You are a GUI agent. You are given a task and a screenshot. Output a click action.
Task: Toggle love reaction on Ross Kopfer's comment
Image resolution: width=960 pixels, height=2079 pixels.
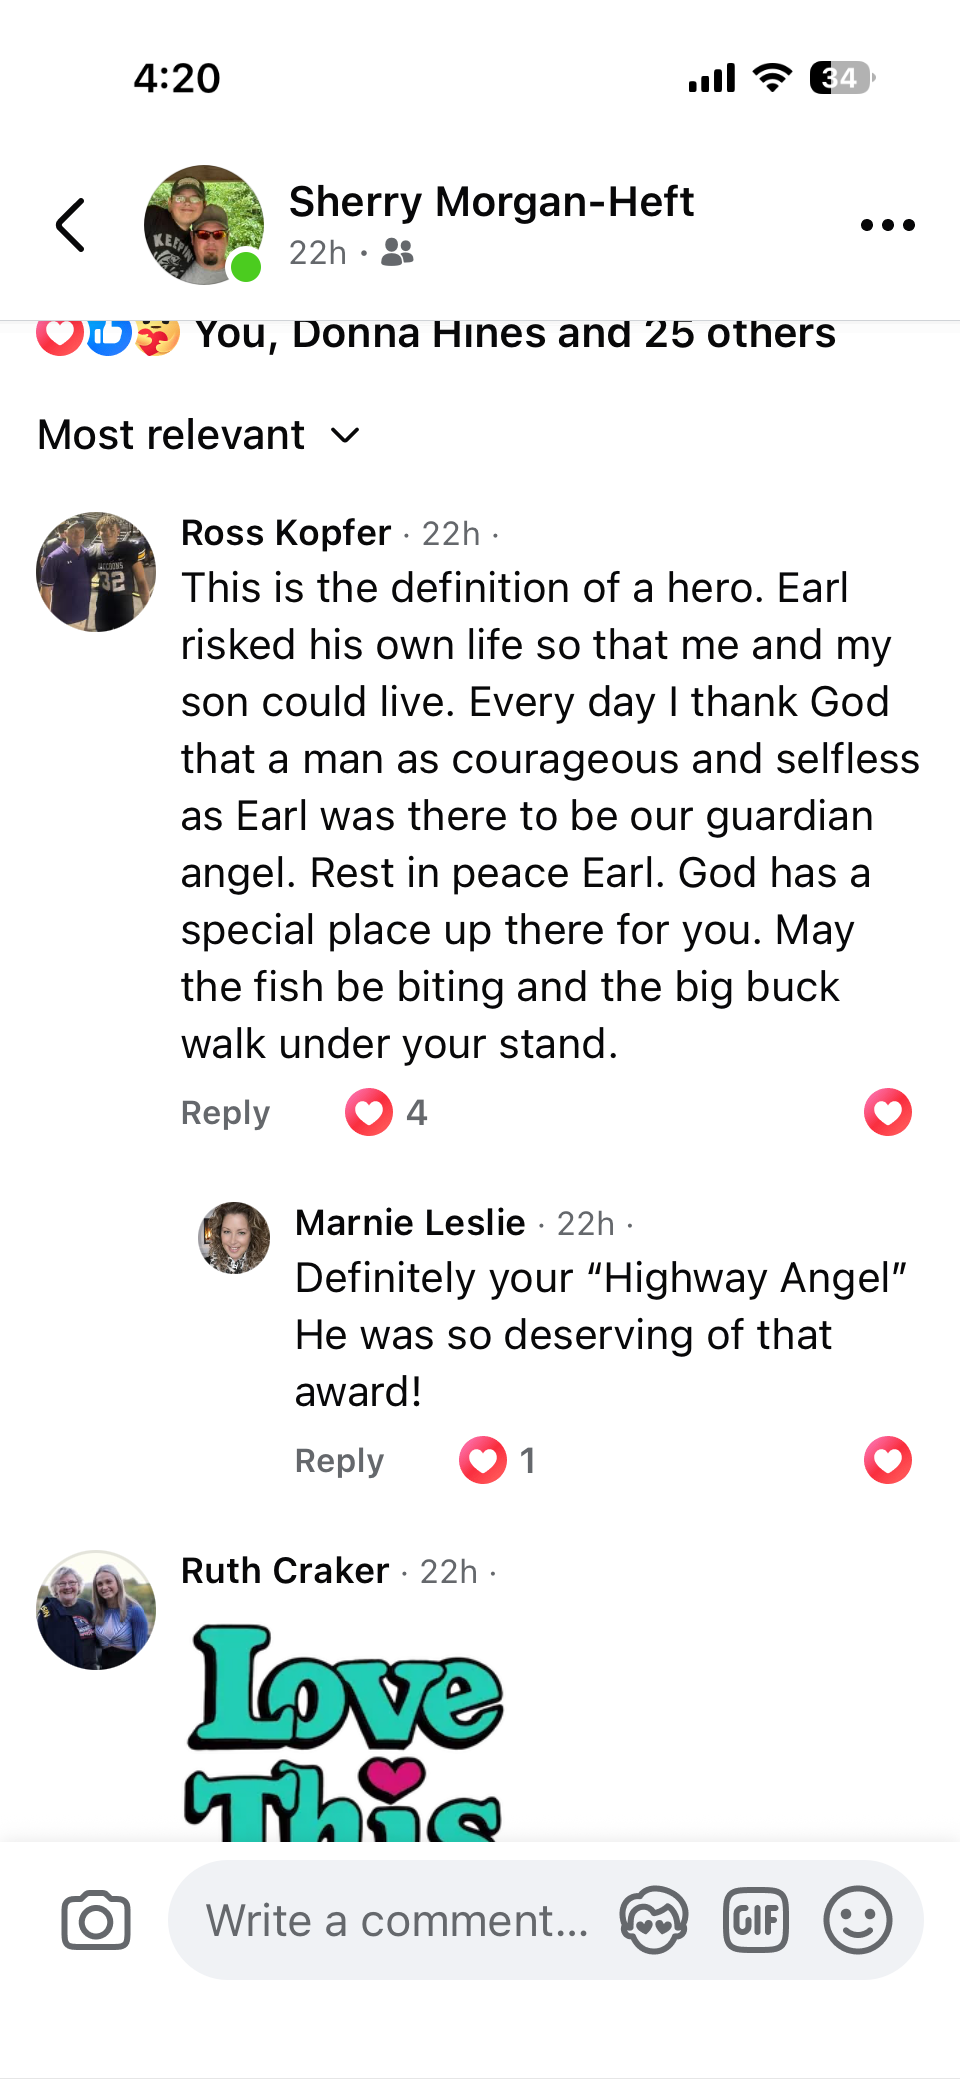(x=888, y=1112)
